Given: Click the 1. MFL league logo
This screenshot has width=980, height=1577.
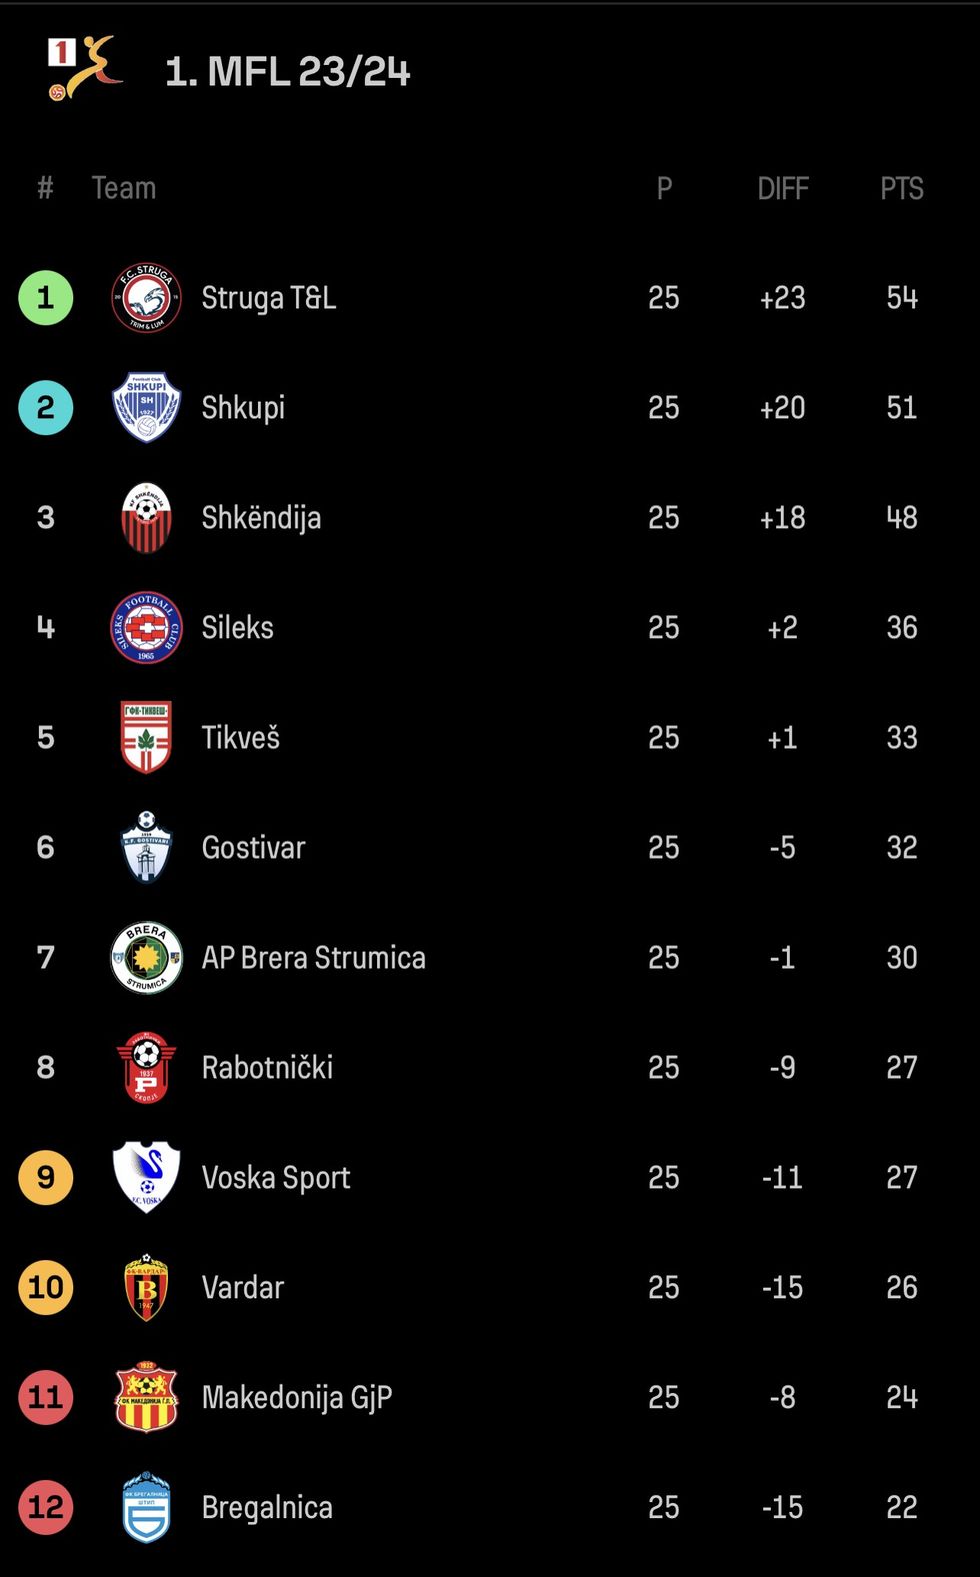Looking at the screenshot, I should [84, 68].
